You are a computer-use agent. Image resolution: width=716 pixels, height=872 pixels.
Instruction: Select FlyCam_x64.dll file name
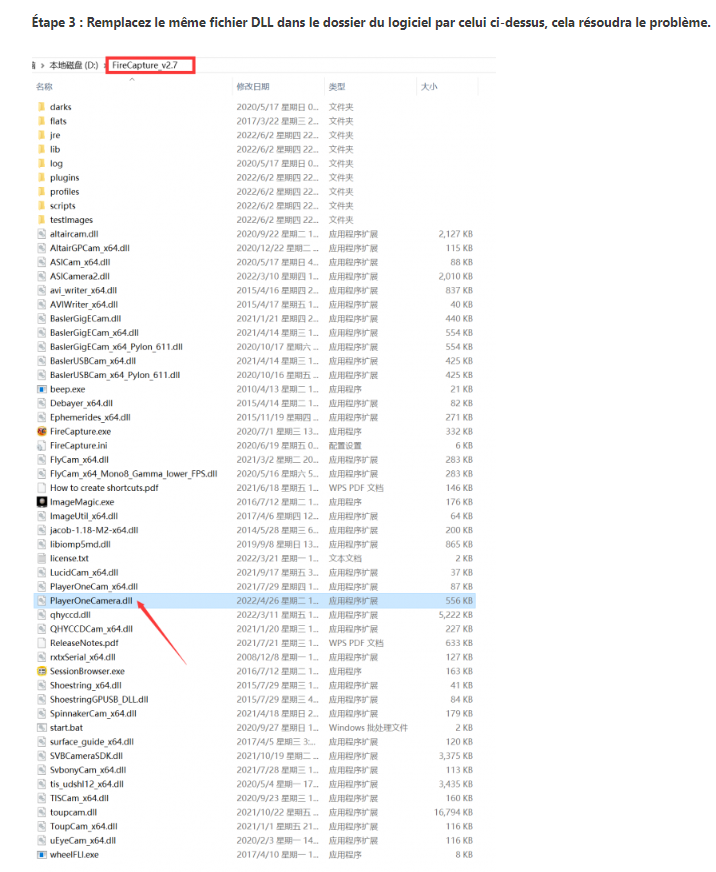click(x=80, y=460)
